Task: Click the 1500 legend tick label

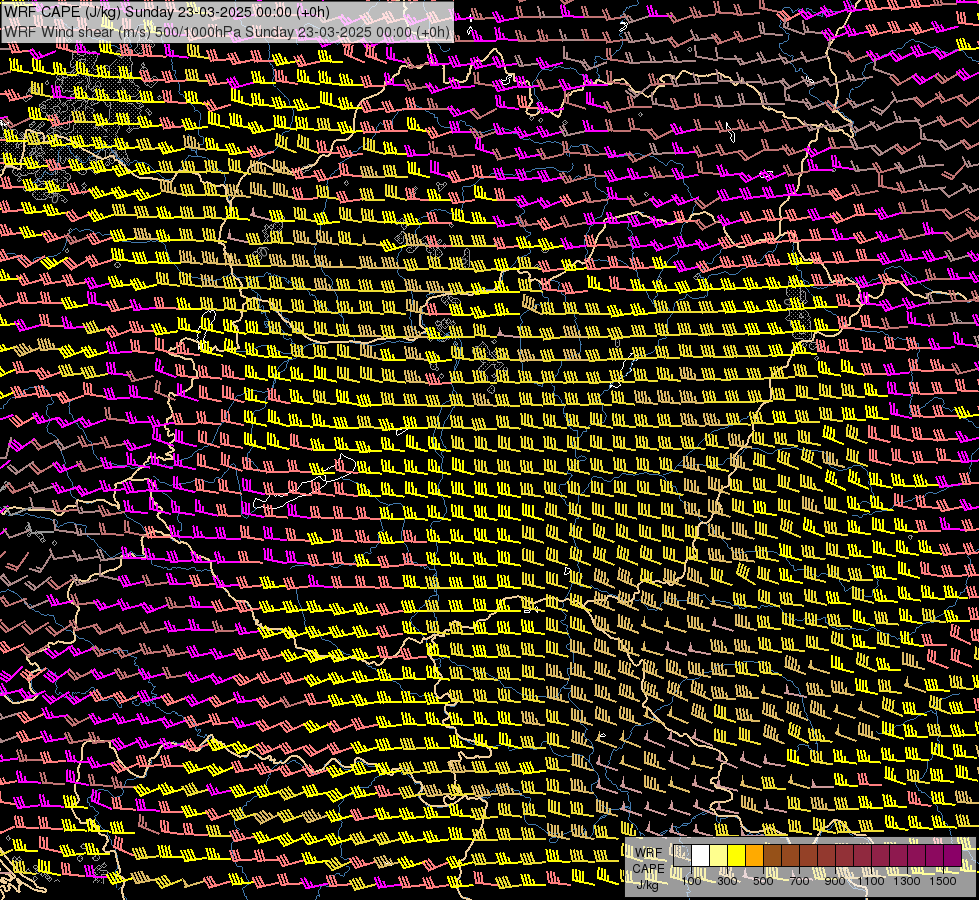Action: pyautogui.click(x=943, y=881)
